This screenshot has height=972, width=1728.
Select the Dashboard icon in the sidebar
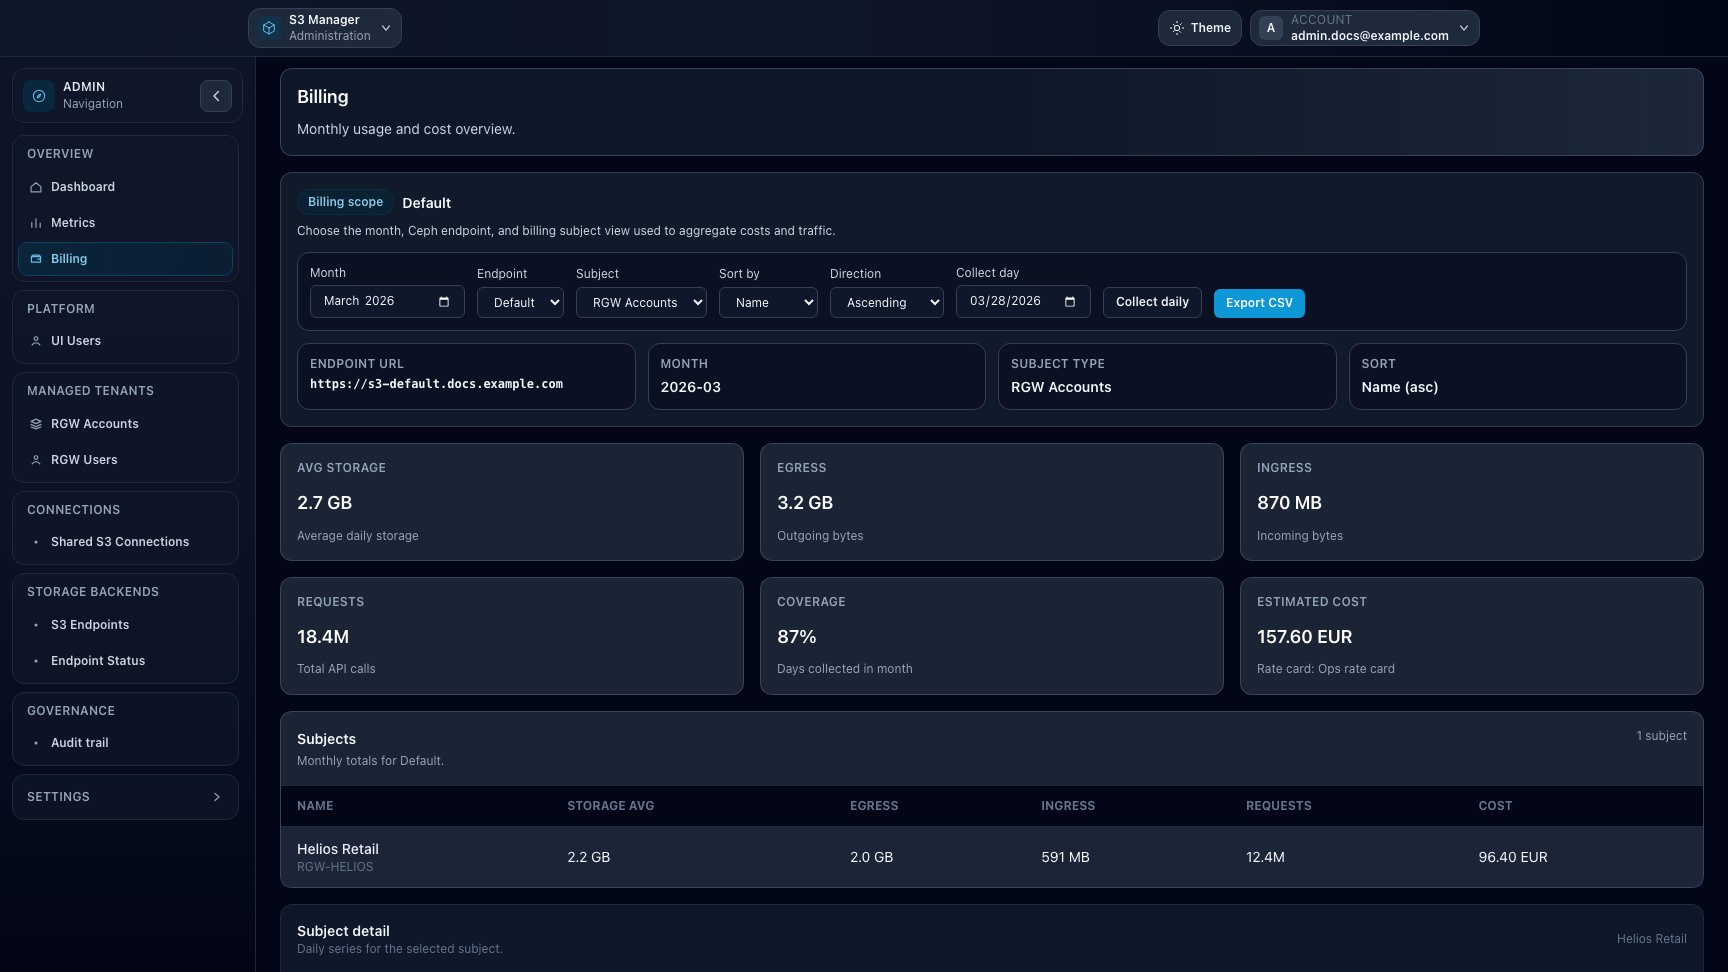tap(35, 187)
